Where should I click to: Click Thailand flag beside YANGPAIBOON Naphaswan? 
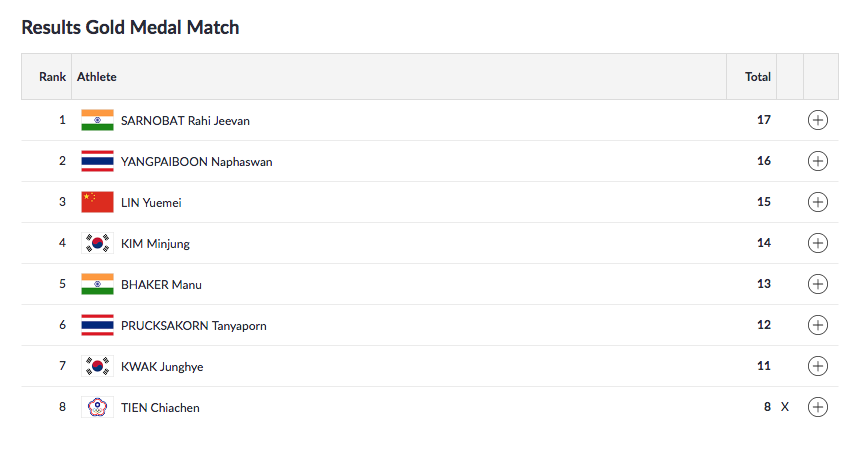pyautogui.click(x=97, y=161)
